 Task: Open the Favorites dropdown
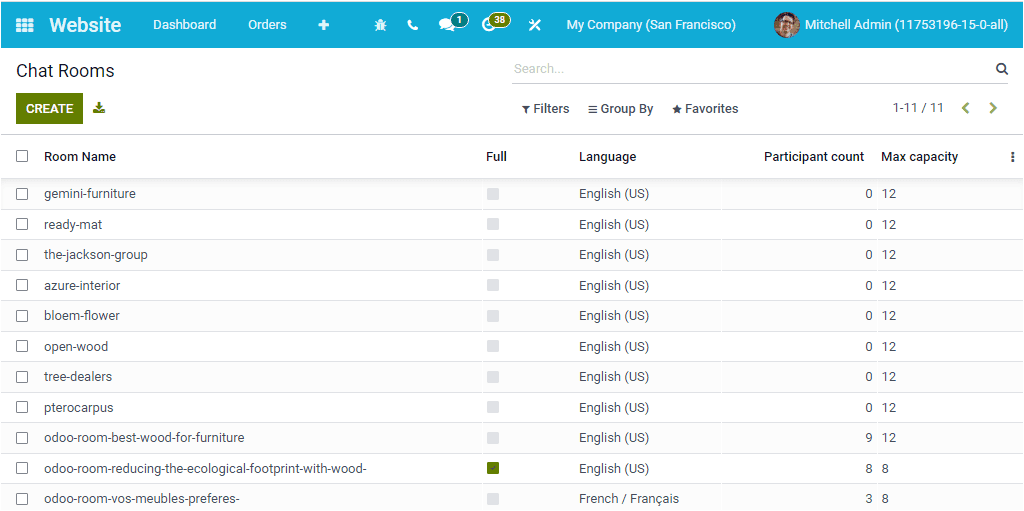point(705,109)
